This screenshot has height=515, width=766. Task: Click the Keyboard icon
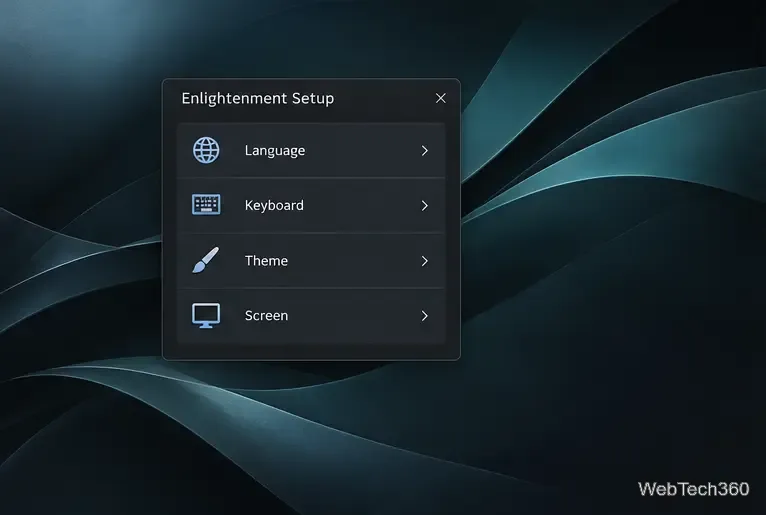point(206,205)
